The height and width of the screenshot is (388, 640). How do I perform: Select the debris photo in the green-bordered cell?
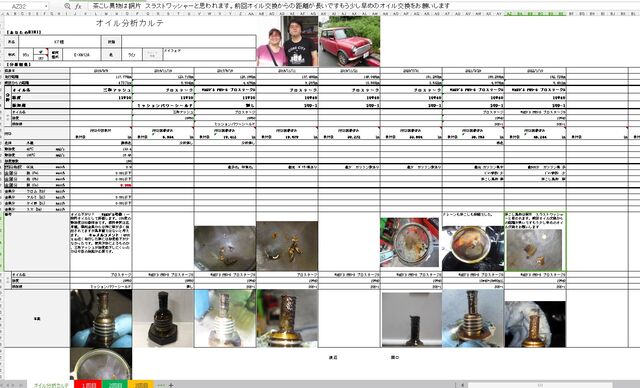[534, 250]
